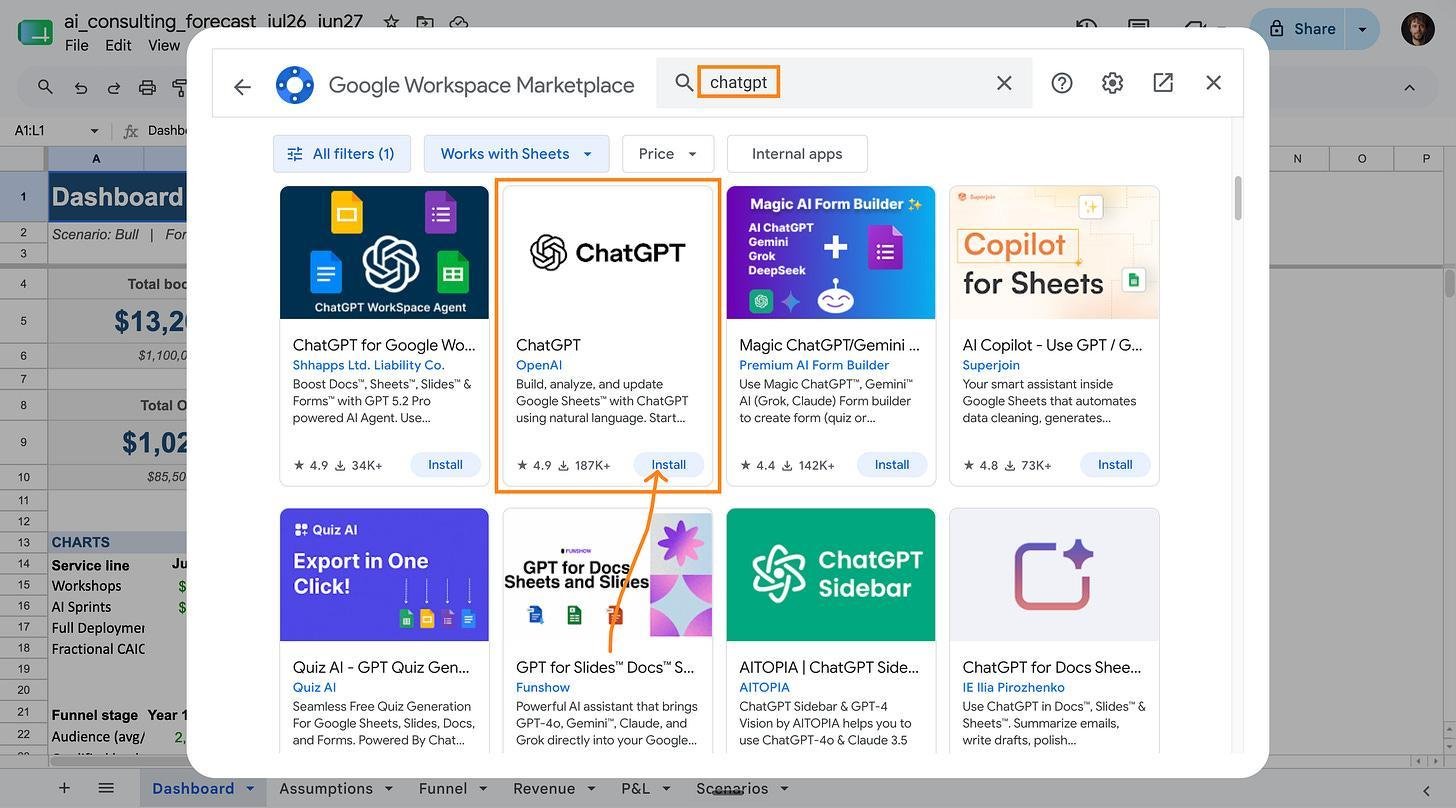
Task: Open the AITOPIA developer link
Action: [x=765, y=687]
